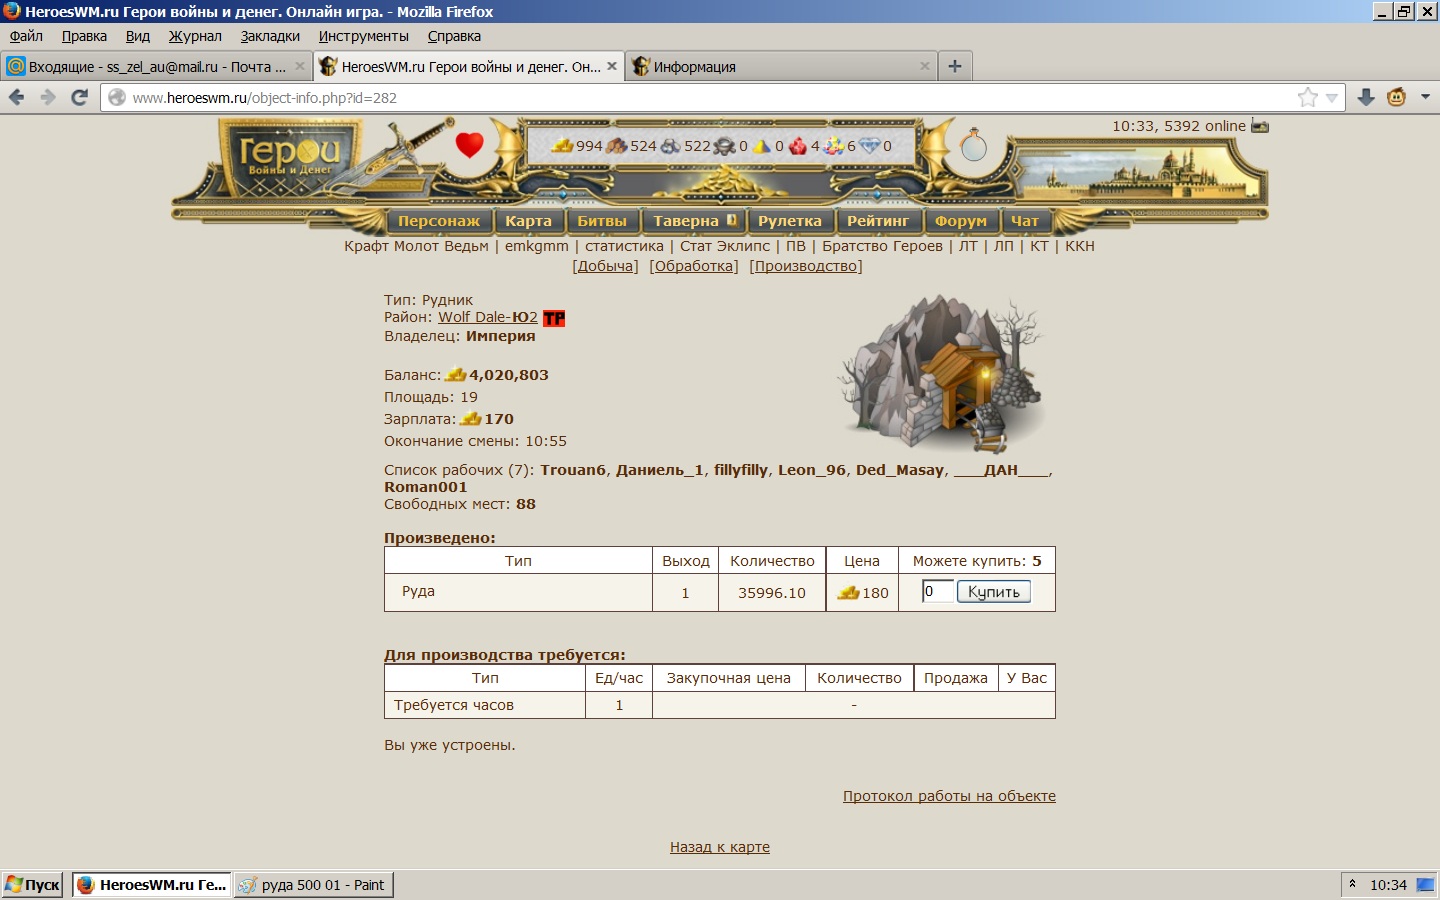Click the wood resource icon showing 524
Screen dimensions: 1440x900
(617, 146)
